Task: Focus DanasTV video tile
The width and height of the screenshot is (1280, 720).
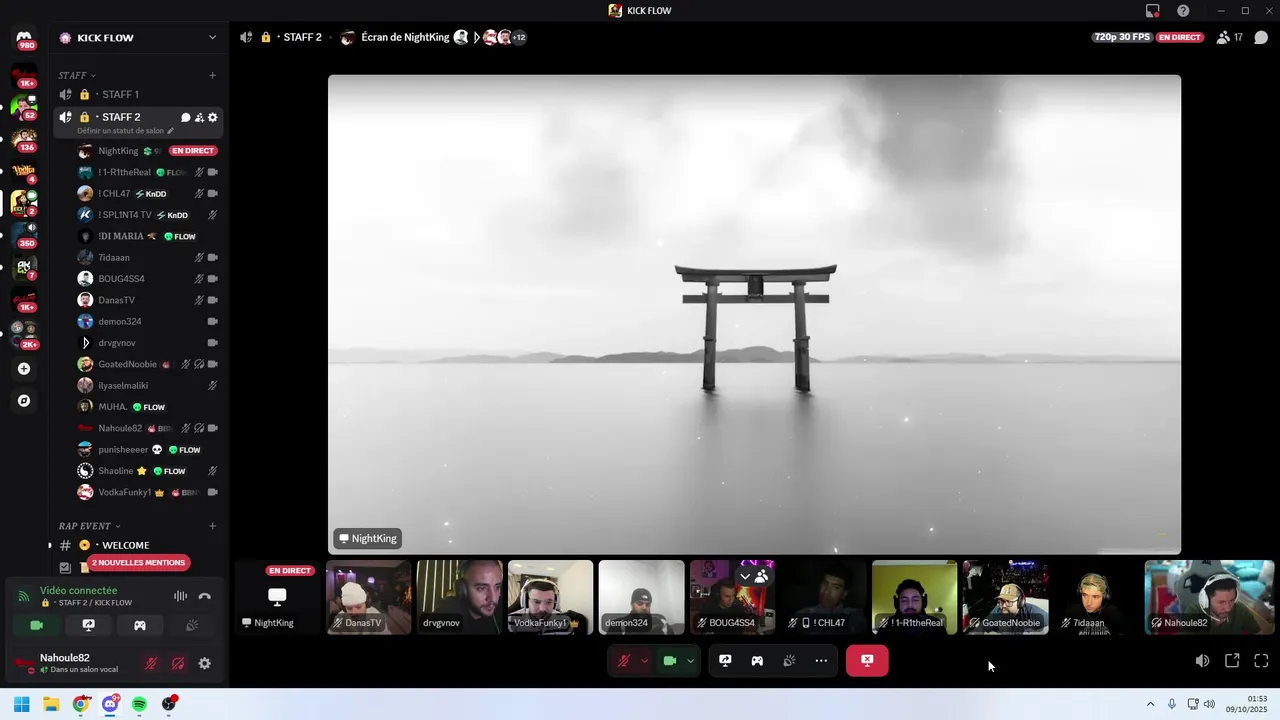Action: click(x=369, y=597)
